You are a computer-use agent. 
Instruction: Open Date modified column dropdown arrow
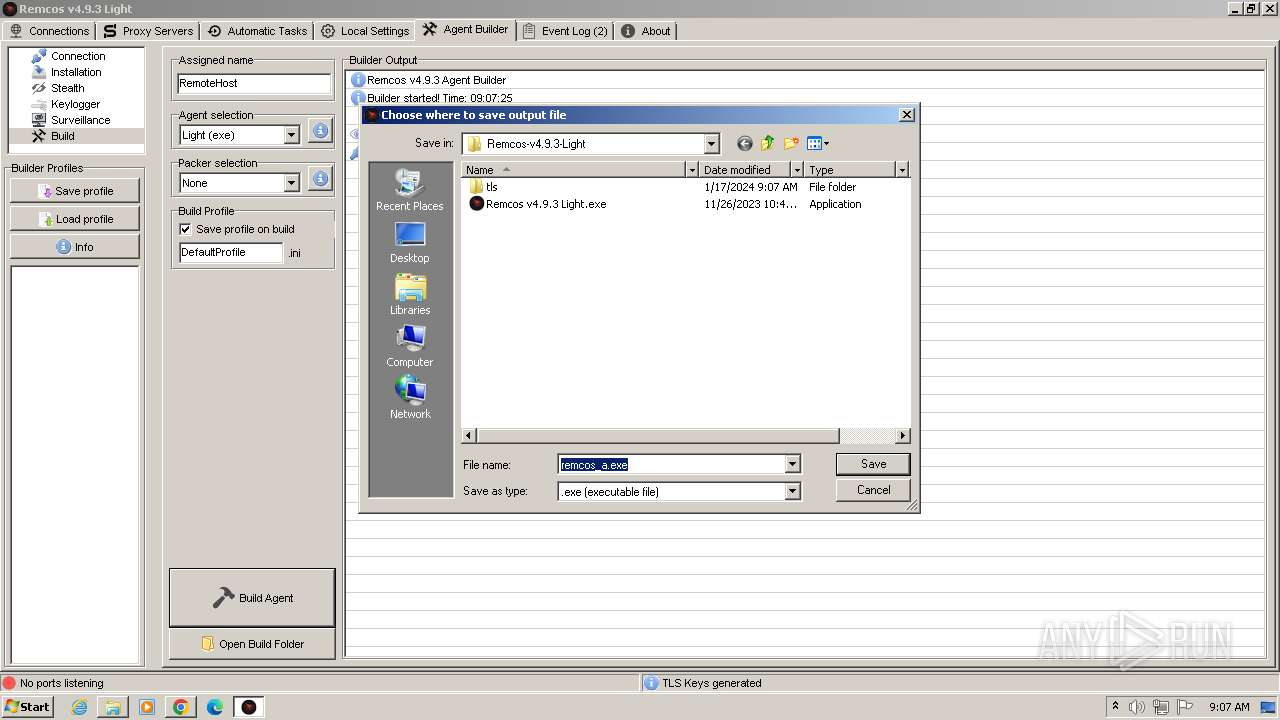click(x=797, y=170)
